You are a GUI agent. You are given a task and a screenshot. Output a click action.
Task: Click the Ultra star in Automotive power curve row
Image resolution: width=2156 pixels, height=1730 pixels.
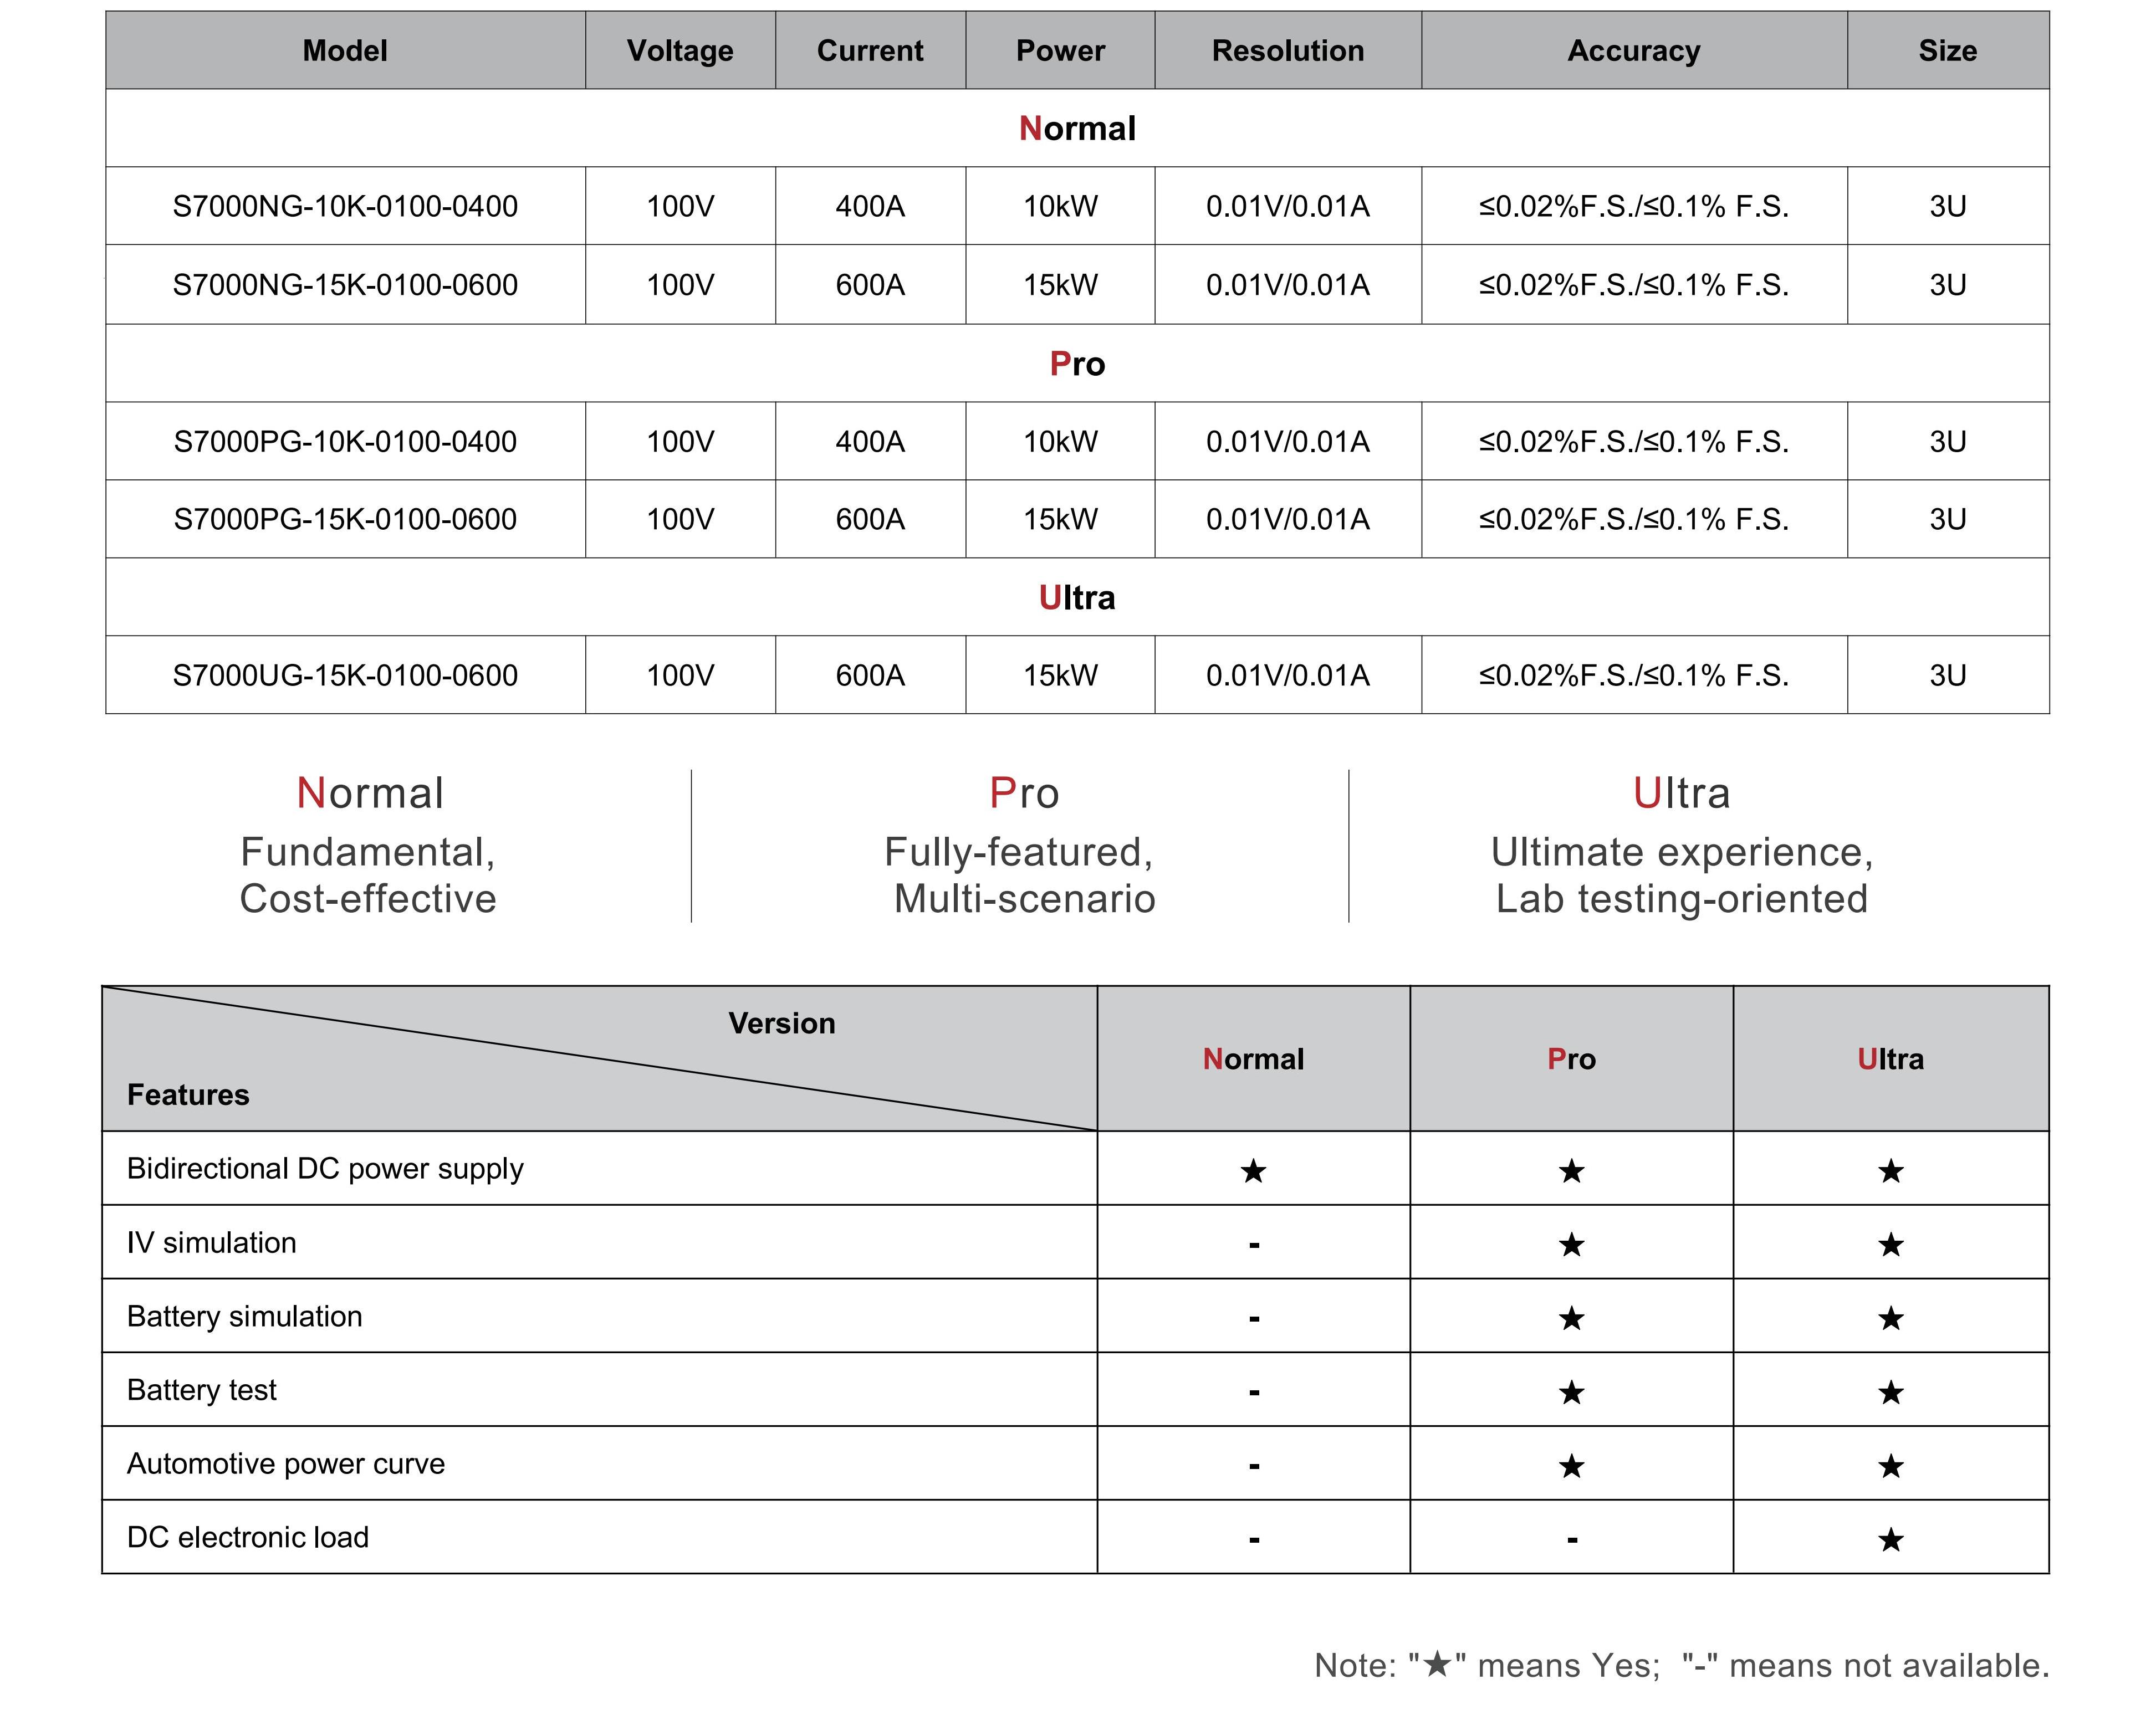(1891, 1466)
